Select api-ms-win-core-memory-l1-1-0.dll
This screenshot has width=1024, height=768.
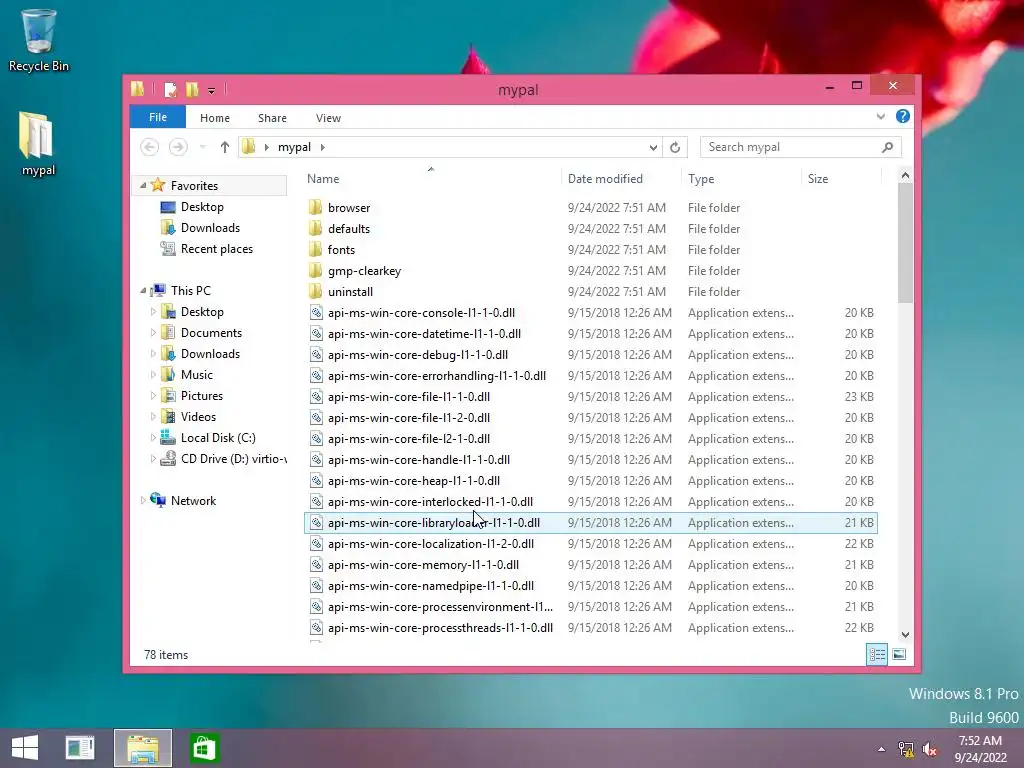point(423,565)
